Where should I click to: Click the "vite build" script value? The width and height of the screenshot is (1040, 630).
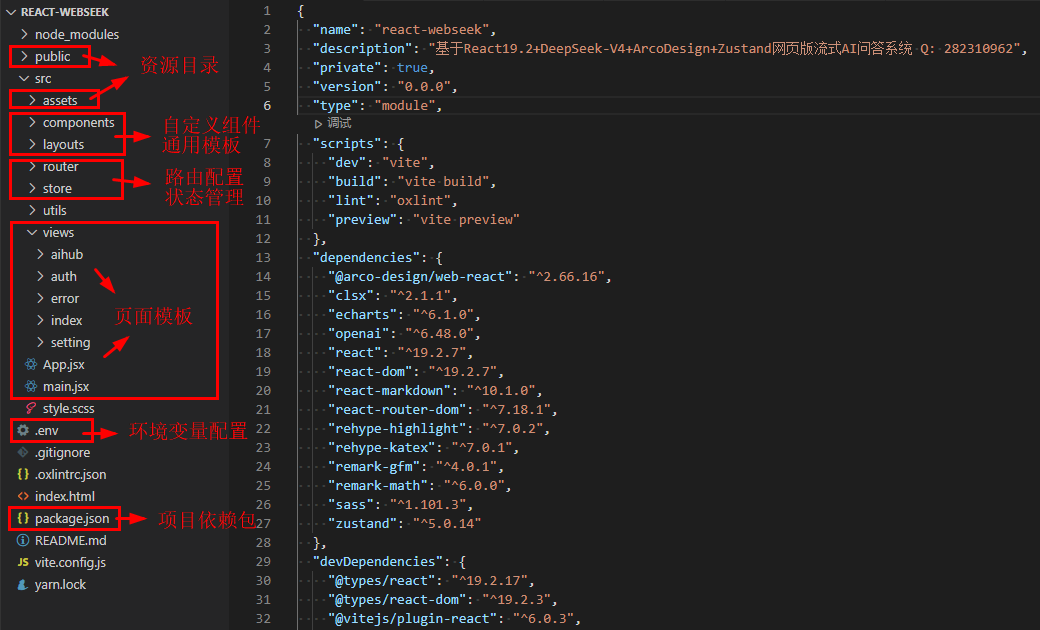click(443, 182)
